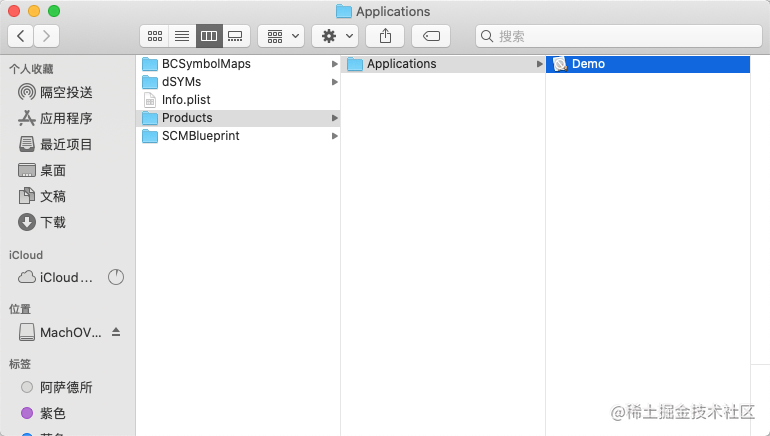Click the 标签 sidebar section header
The image size is (770, 436).
click(20, 364)
